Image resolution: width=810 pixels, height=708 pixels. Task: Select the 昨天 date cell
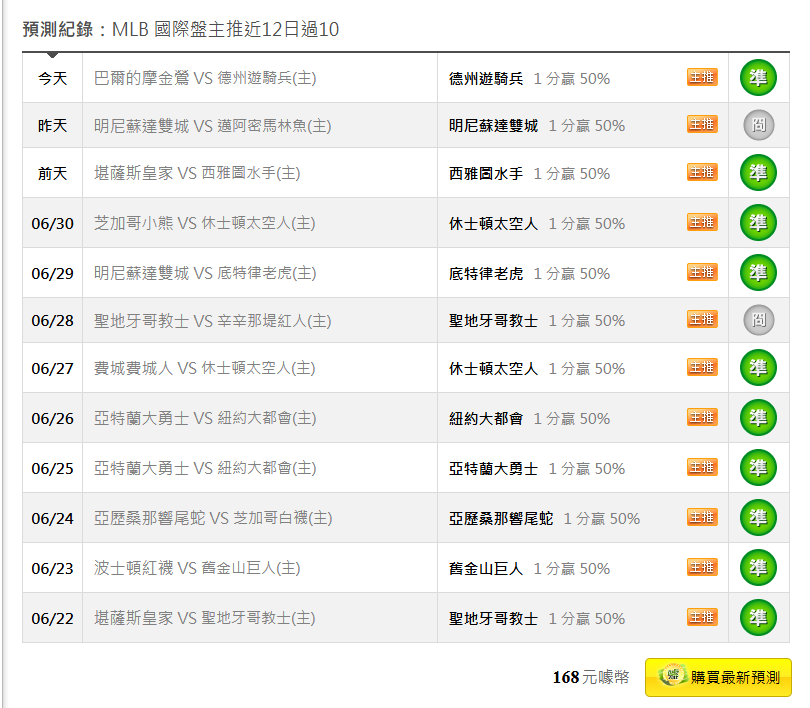(x=52, y=125)
